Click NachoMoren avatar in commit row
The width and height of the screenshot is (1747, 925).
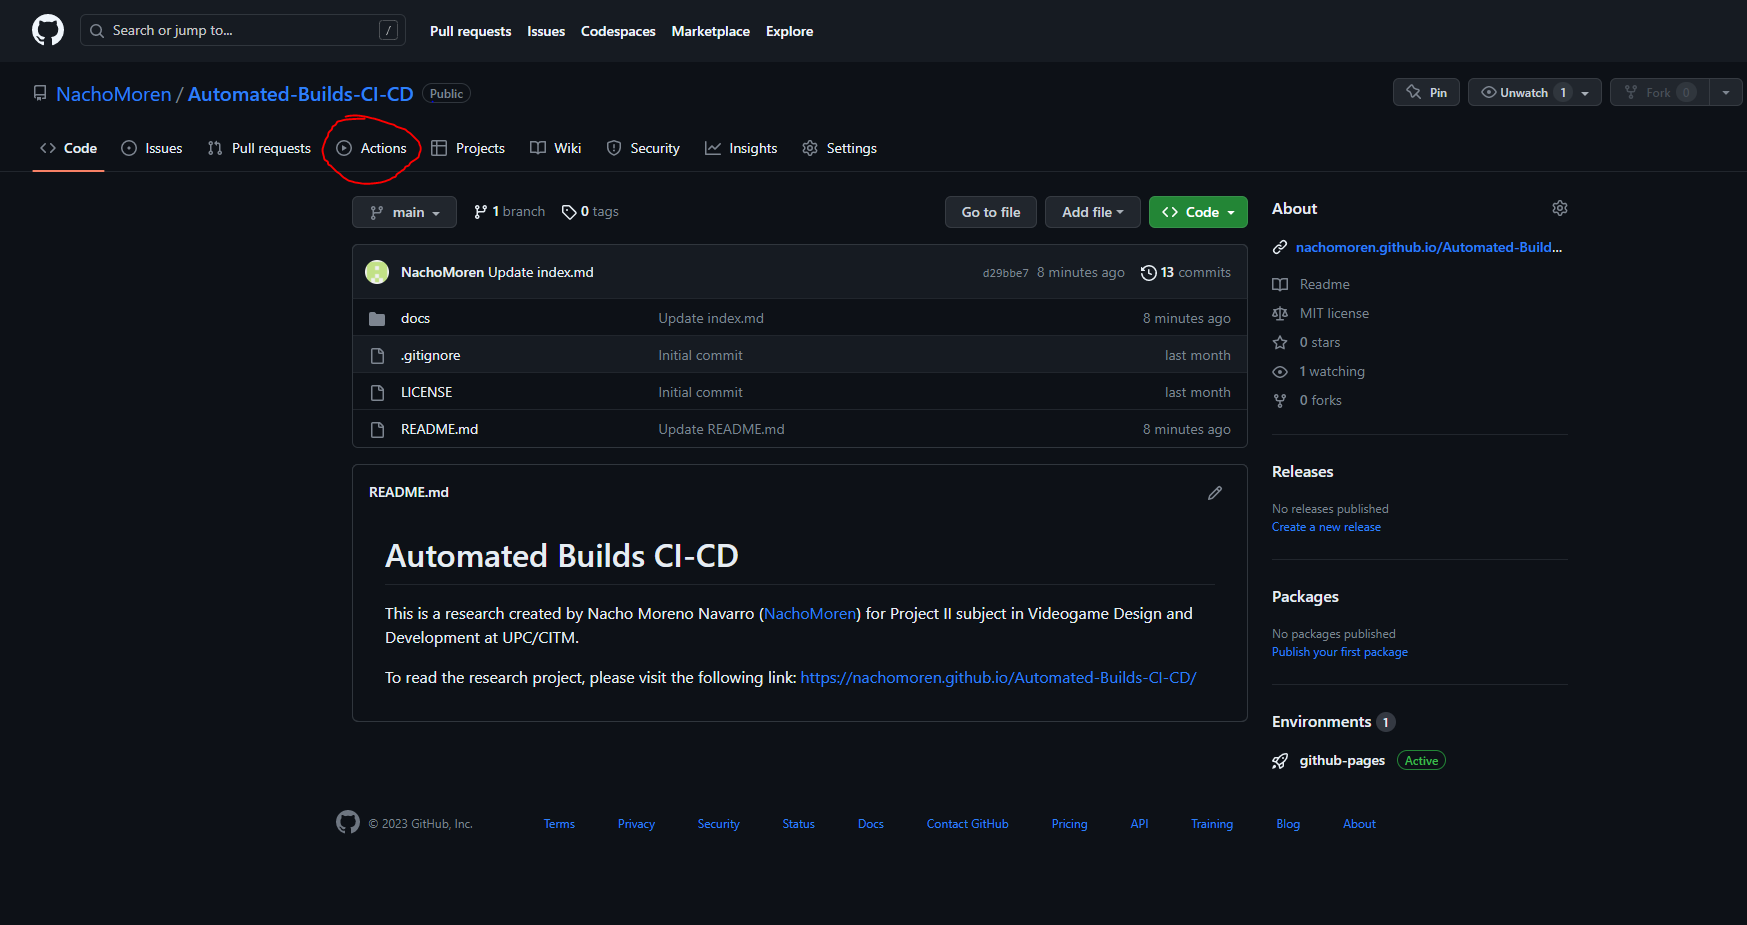click(x=377, y=272)
